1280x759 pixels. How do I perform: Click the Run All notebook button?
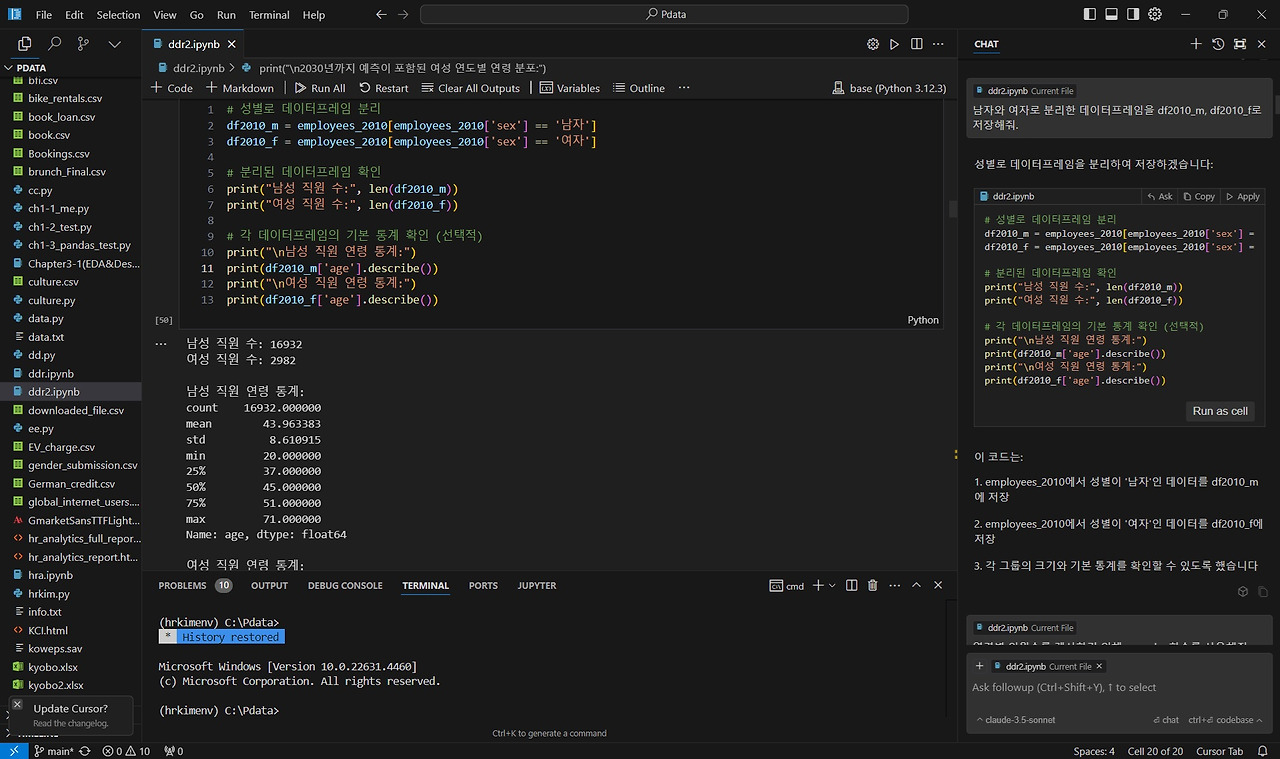click(x=319, y=88)
